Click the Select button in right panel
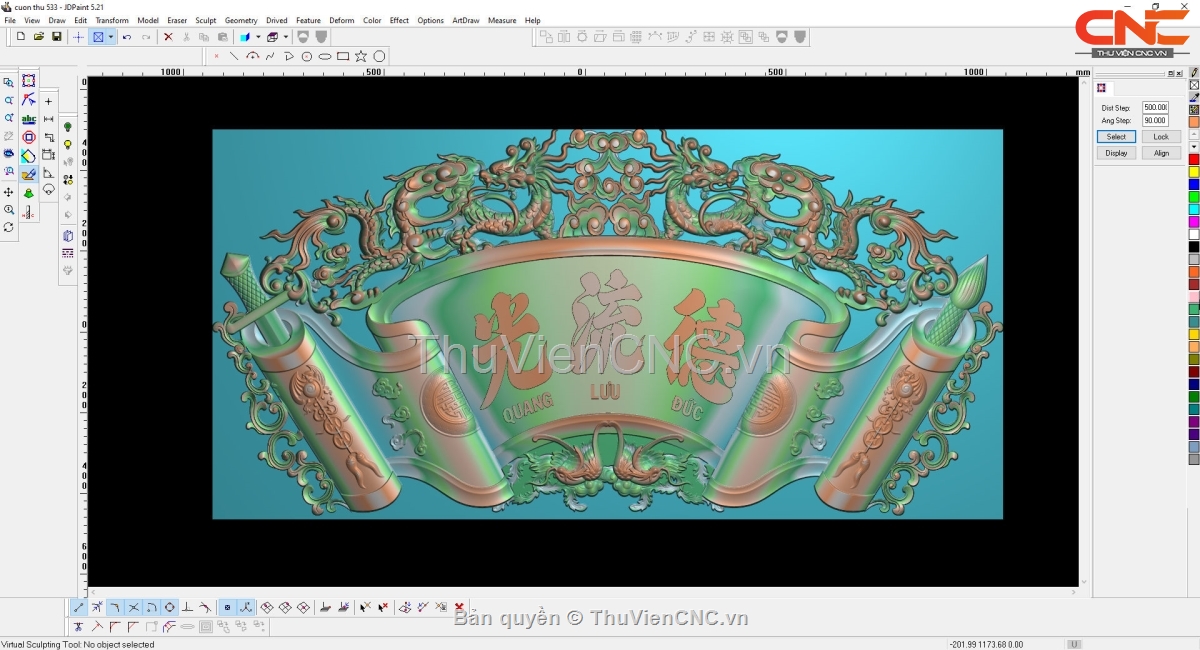This screenshot has width=1200, height=650. click(x=1116, y=137)
